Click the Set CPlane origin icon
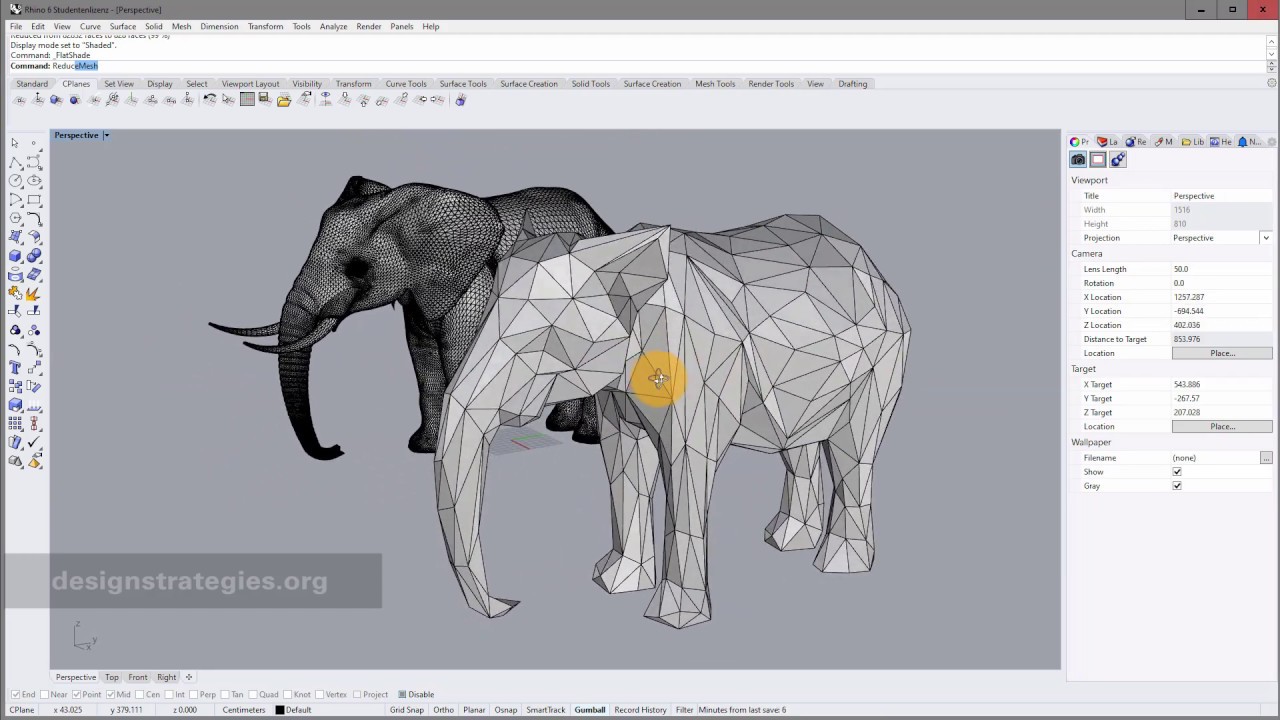 coord(20,99)
